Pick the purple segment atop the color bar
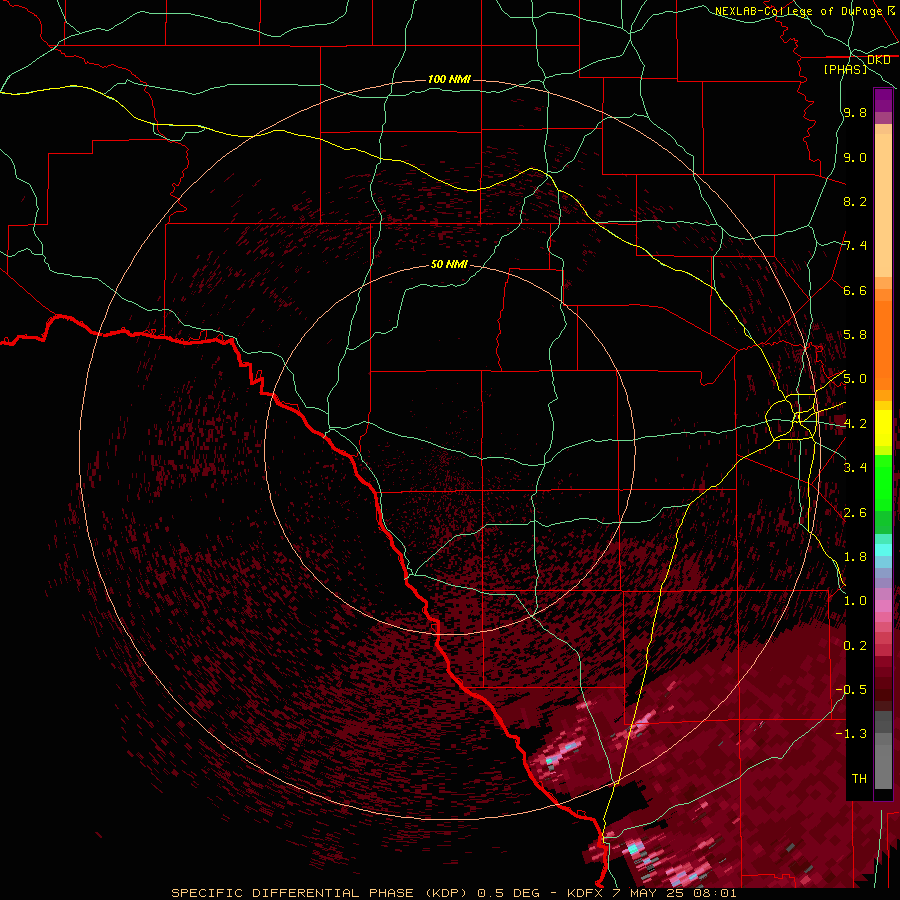The height and width of the screenshot is (900, 900). [883, 100]
